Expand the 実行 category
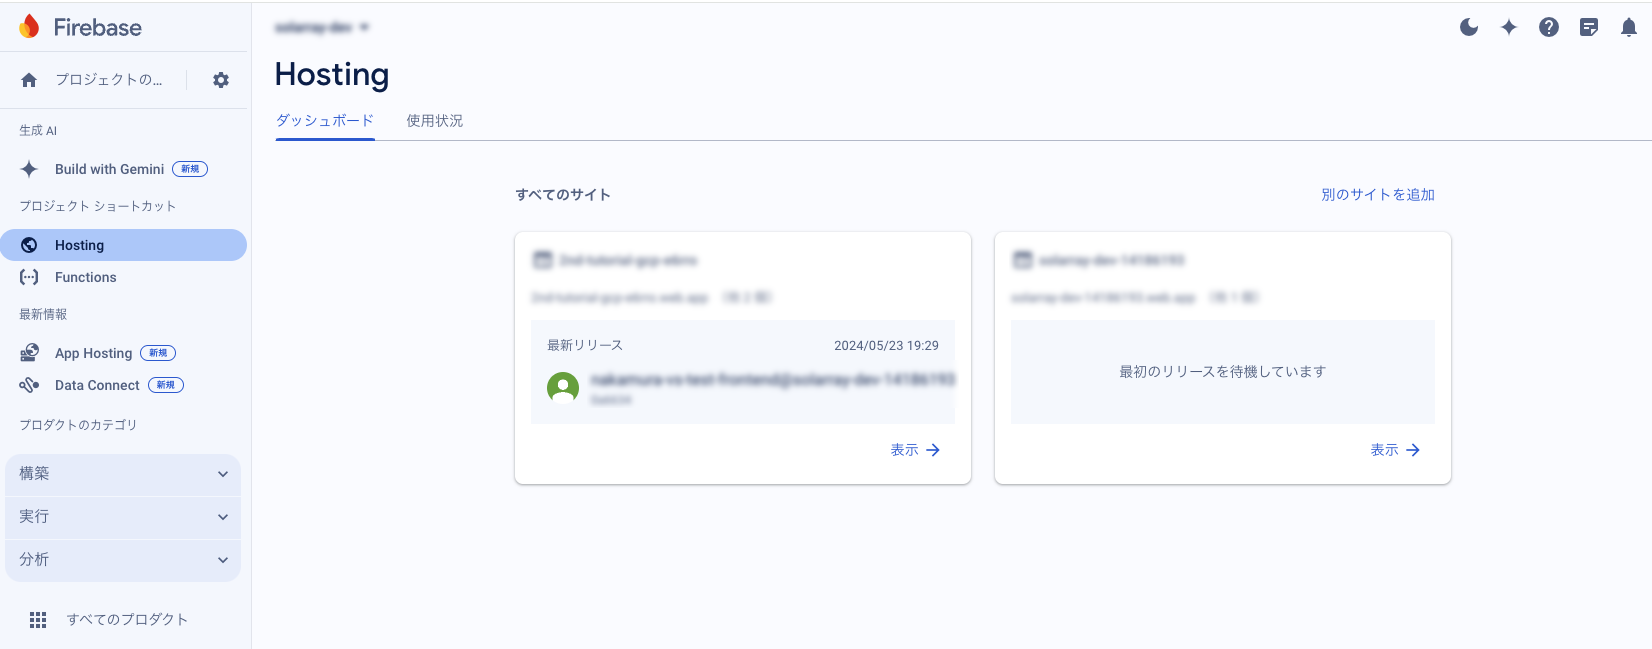 123,517
